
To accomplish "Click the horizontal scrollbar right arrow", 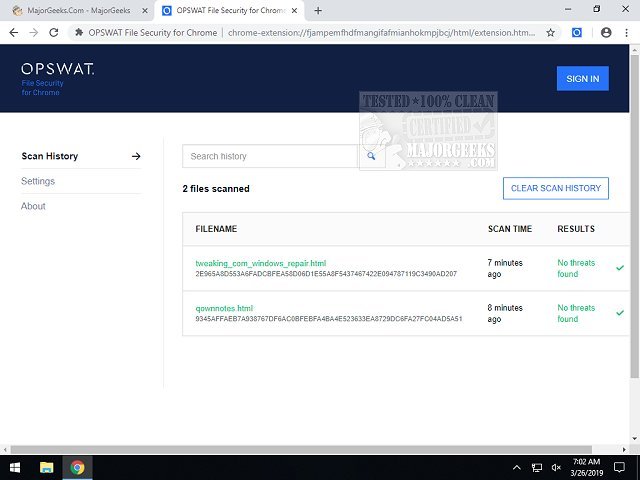I will pyautogui.click(x=624, y=449).
